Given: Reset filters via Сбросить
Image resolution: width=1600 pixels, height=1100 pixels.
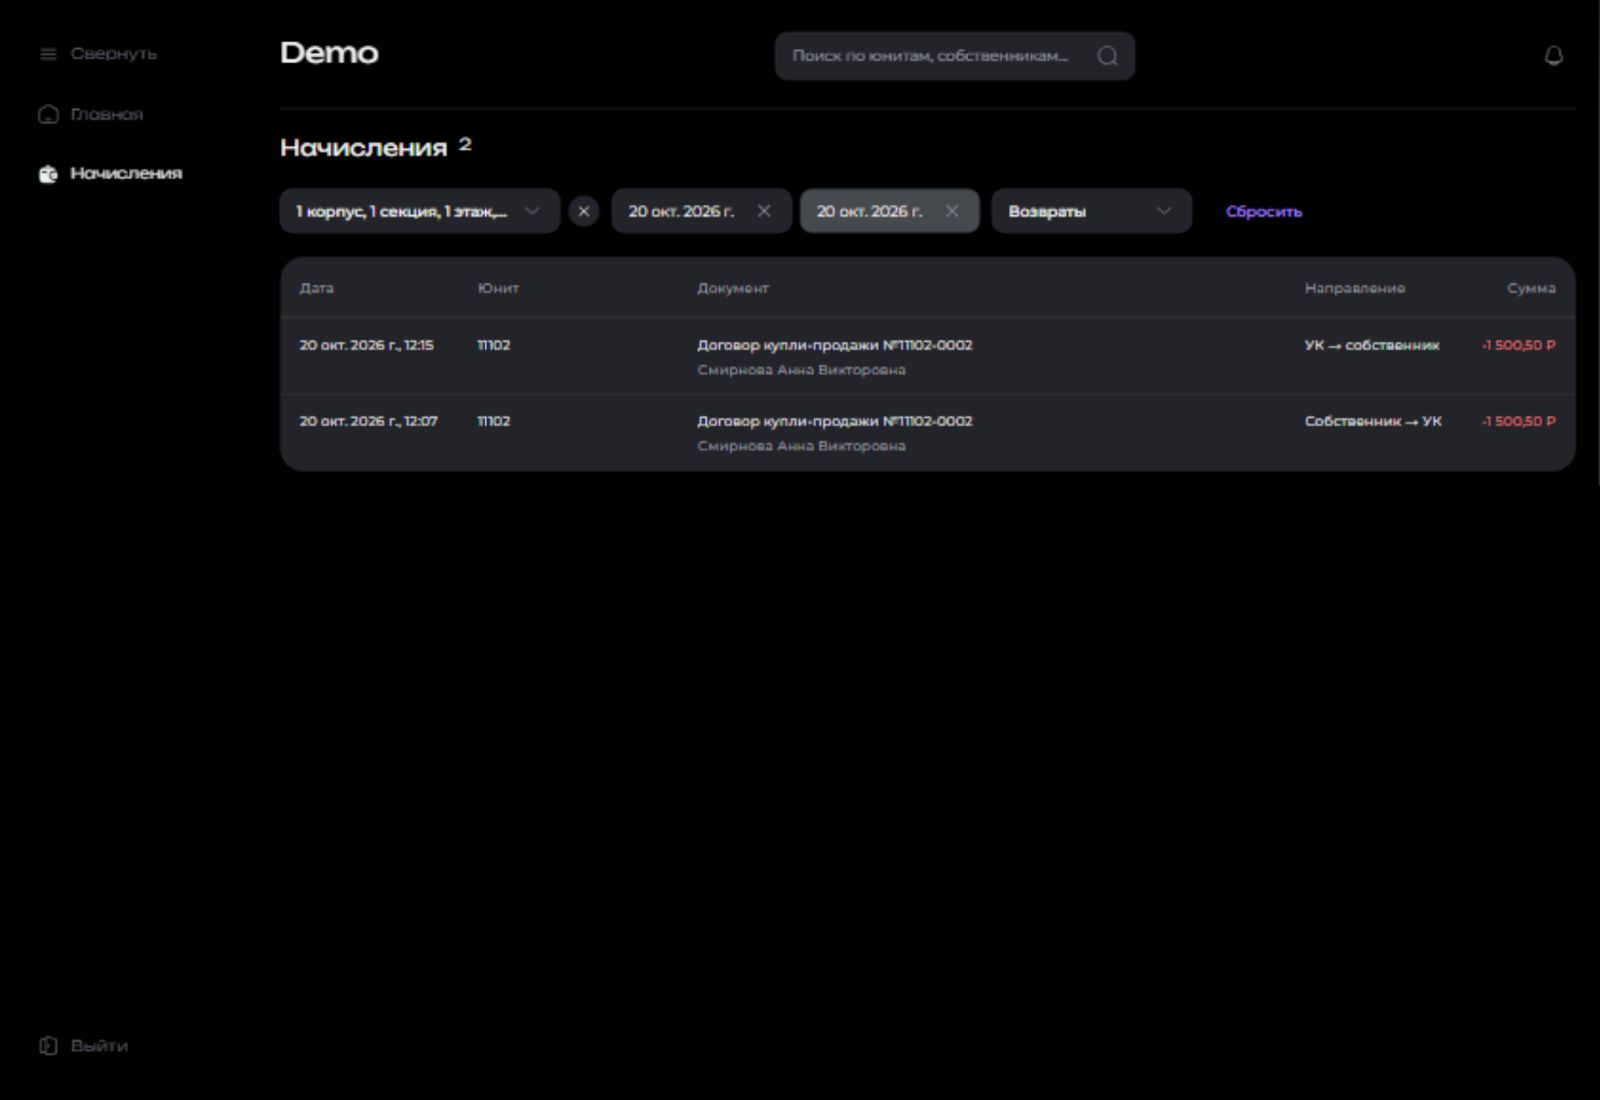Looking at the screenshot, I should pyautogui.click(x=1264, y=212).
